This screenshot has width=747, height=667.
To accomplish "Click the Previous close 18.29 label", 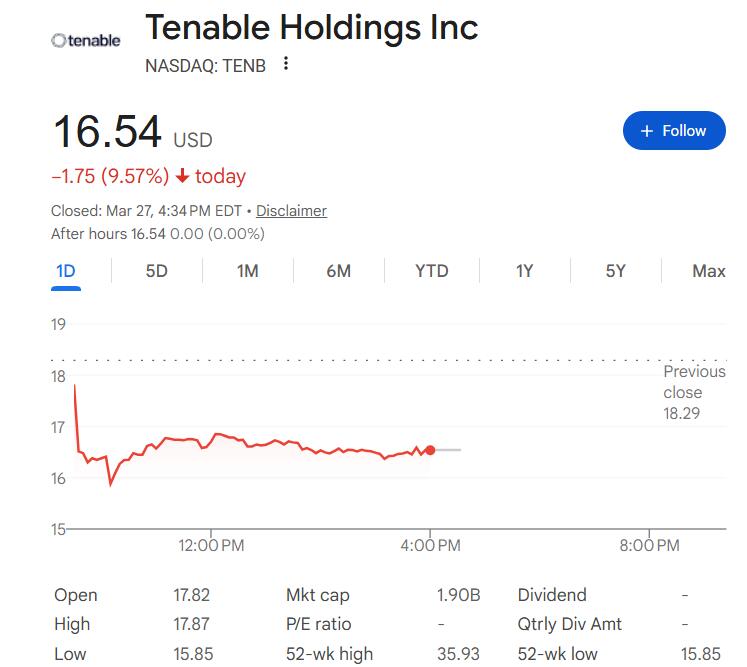I will 694,392.
